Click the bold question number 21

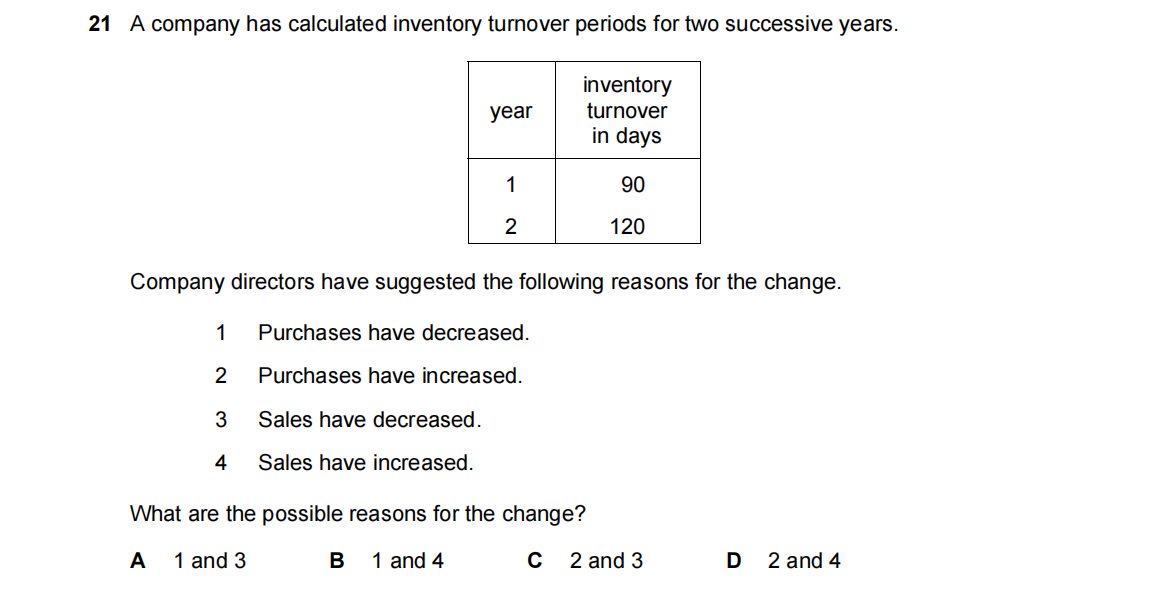coord(99,25)
